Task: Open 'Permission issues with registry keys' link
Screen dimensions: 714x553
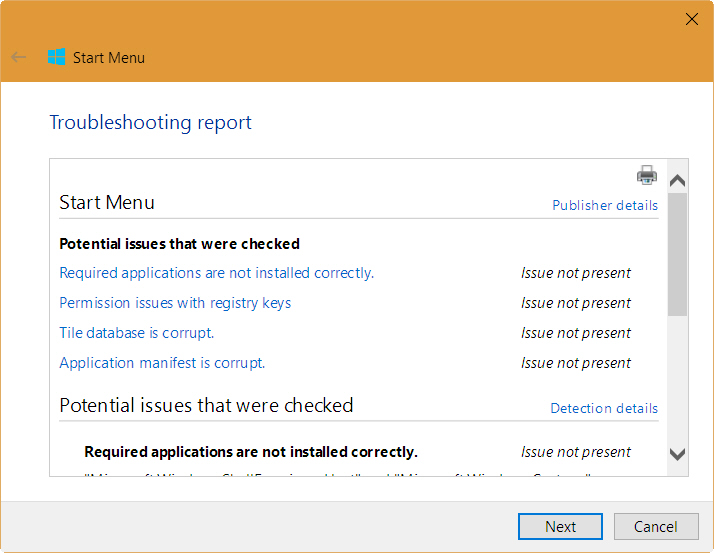Action: pos(175,303)
